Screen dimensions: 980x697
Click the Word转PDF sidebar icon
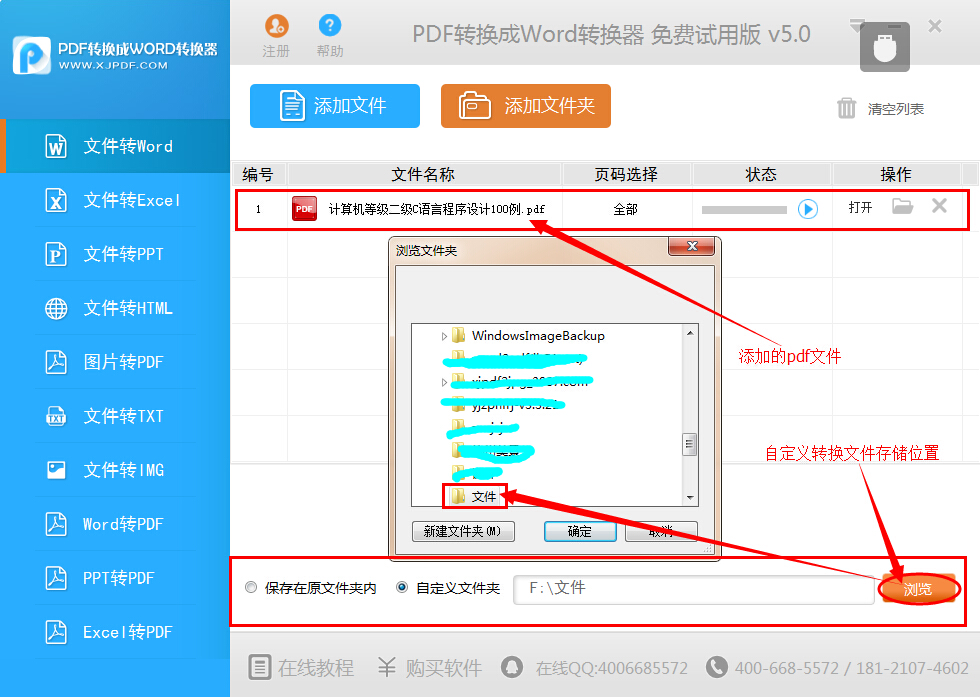56,524
